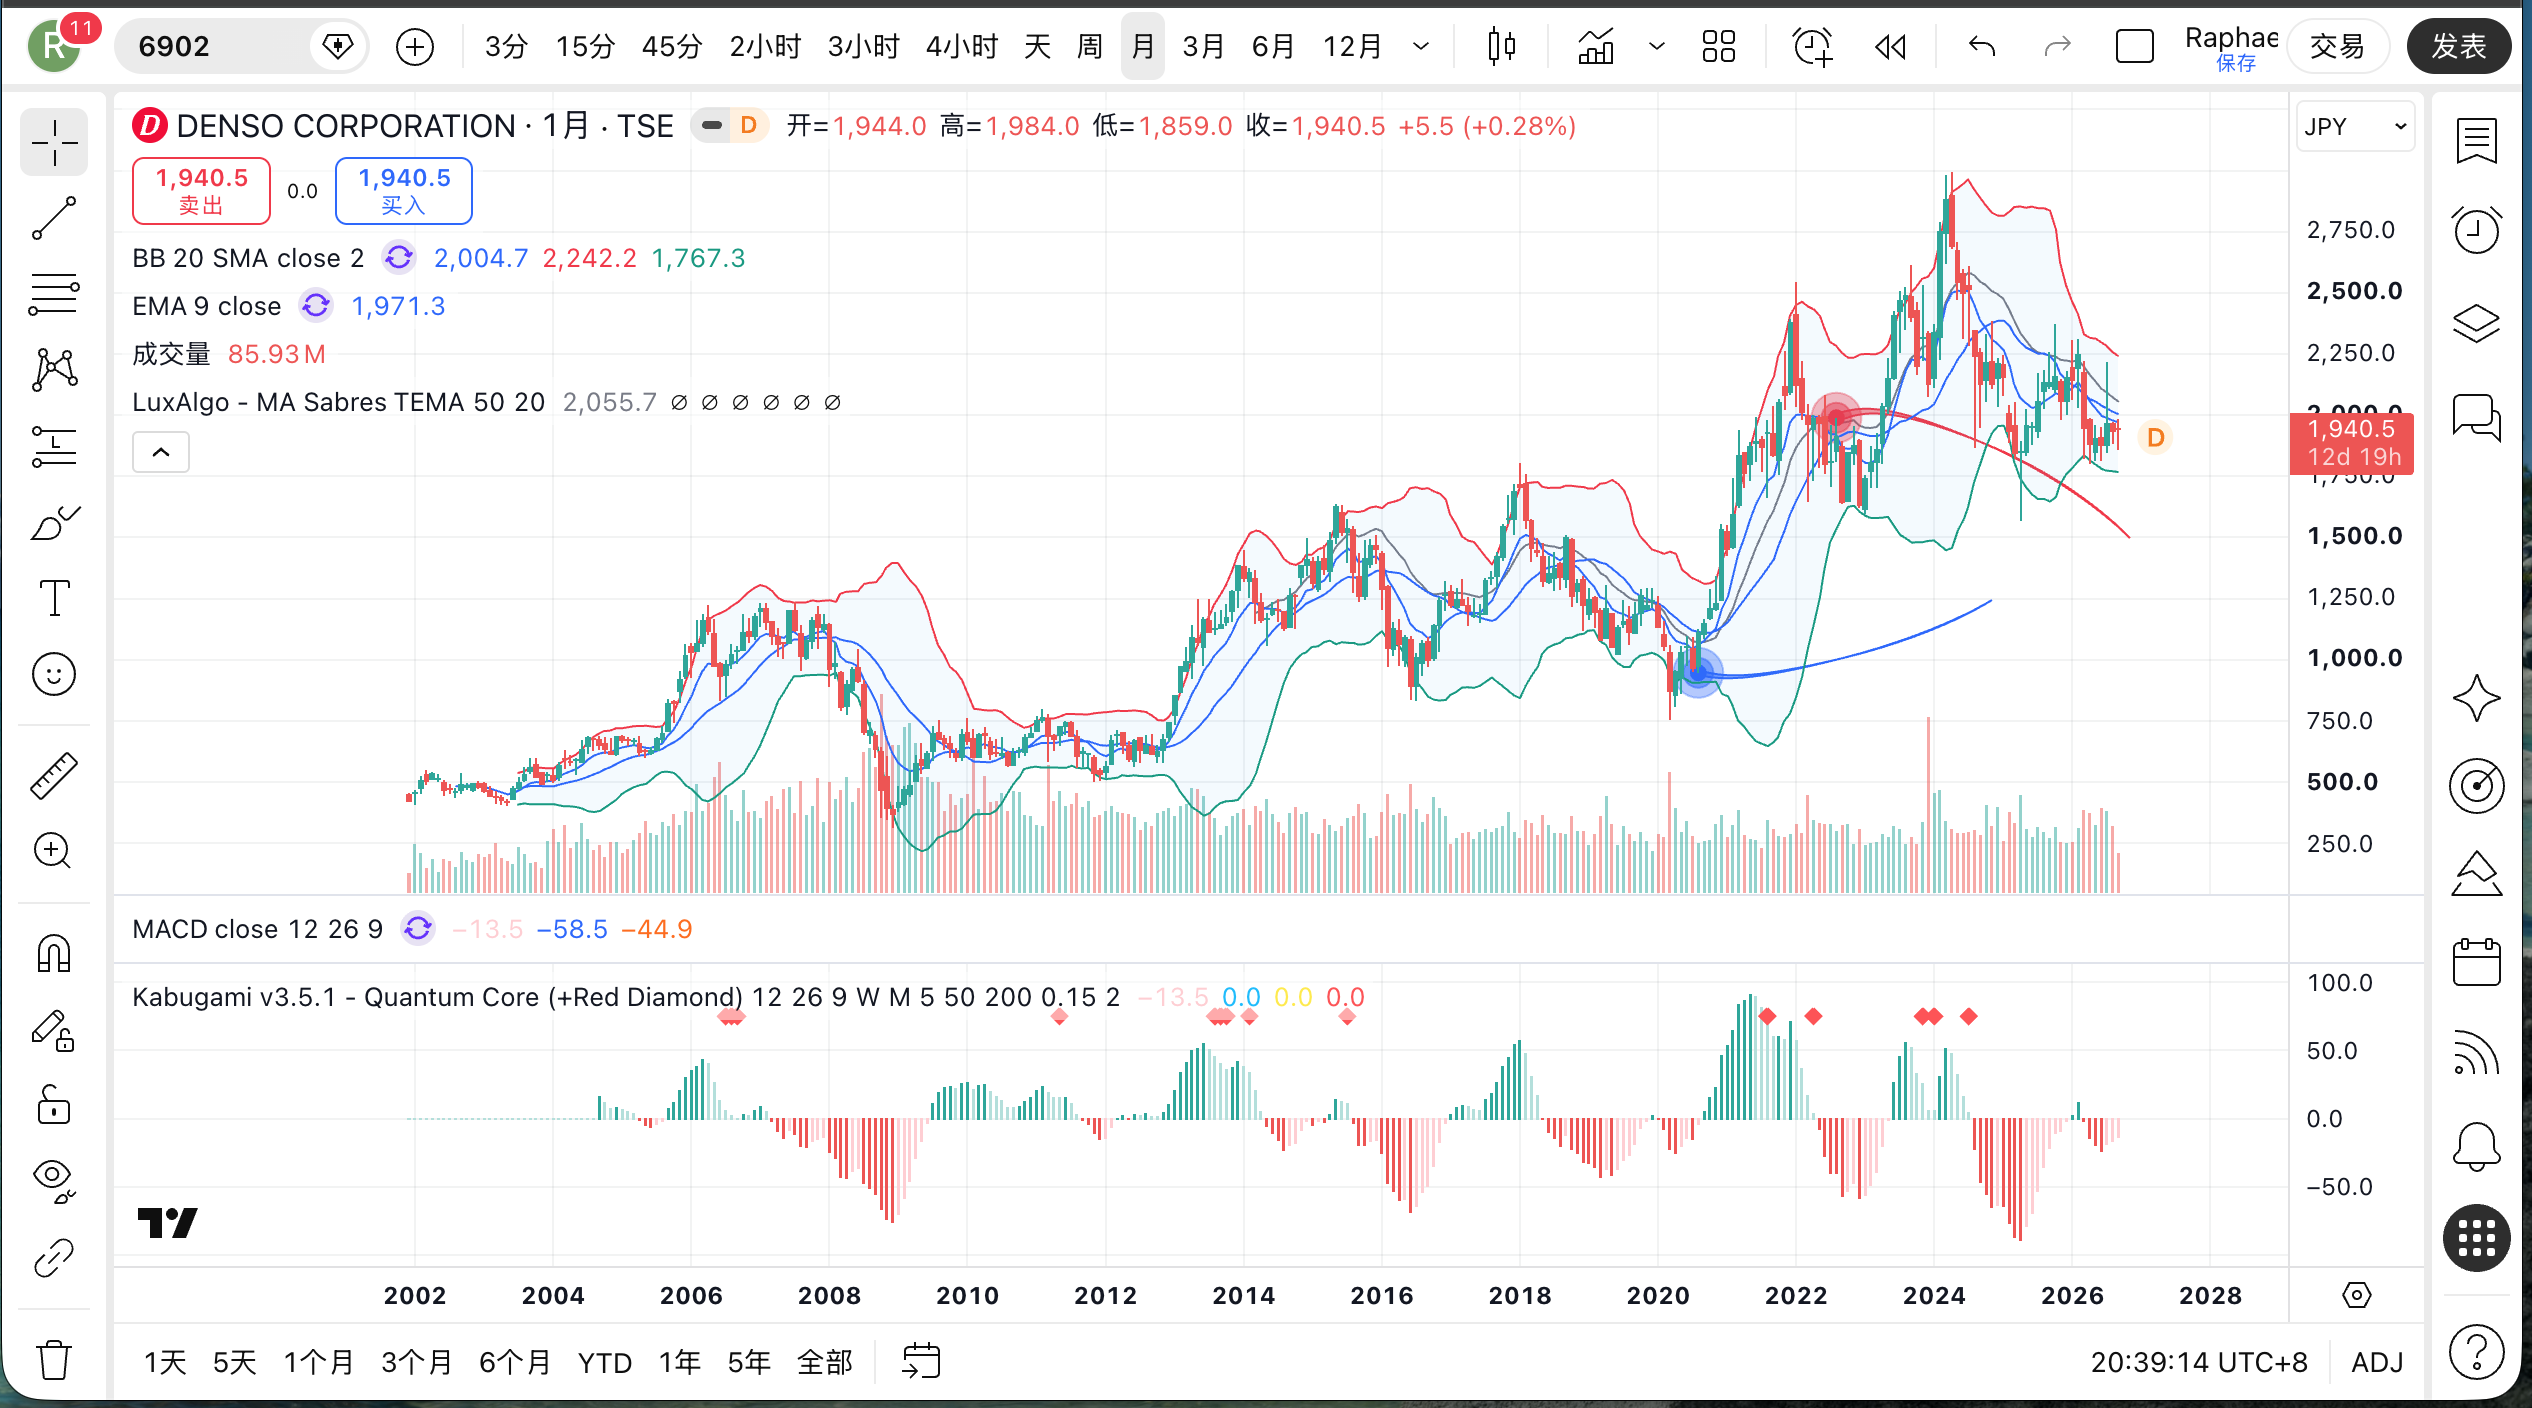Viewport: 2532px width, 1408px height.
Task: Select the 15分 interval
Action: pyautogui.click(x=585, y=46)
